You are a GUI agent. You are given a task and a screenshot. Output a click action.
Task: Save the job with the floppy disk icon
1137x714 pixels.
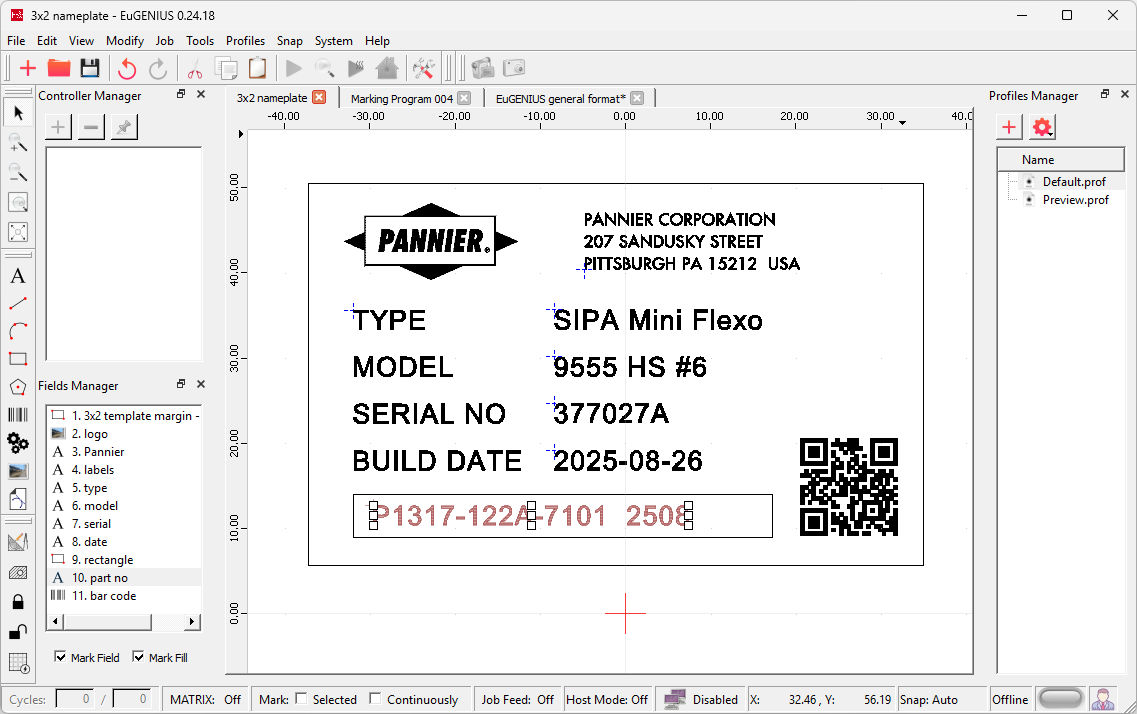pos(90,68)
